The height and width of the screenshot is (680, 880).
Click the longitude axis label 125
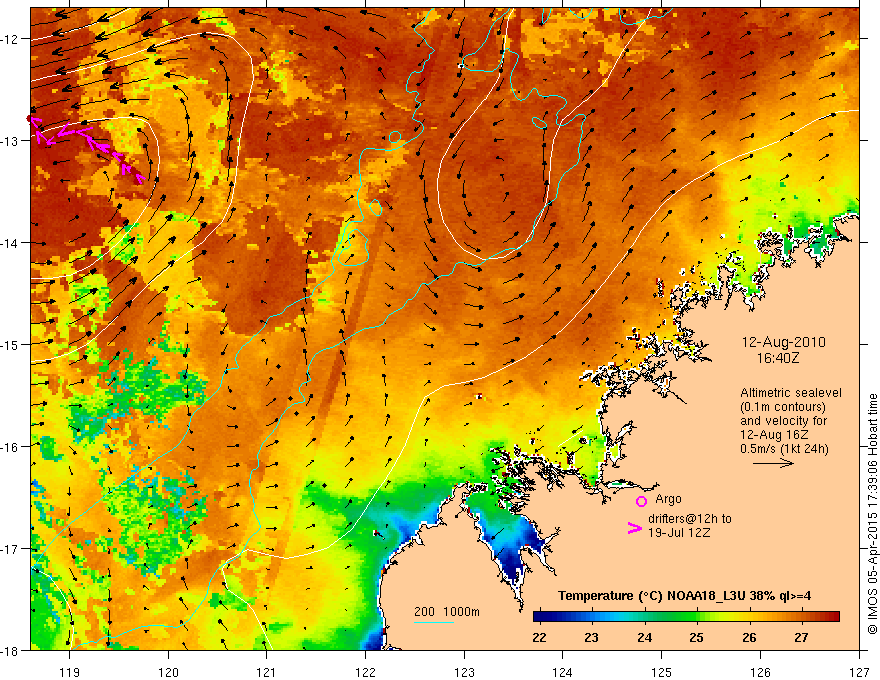(x=662, y=672)
